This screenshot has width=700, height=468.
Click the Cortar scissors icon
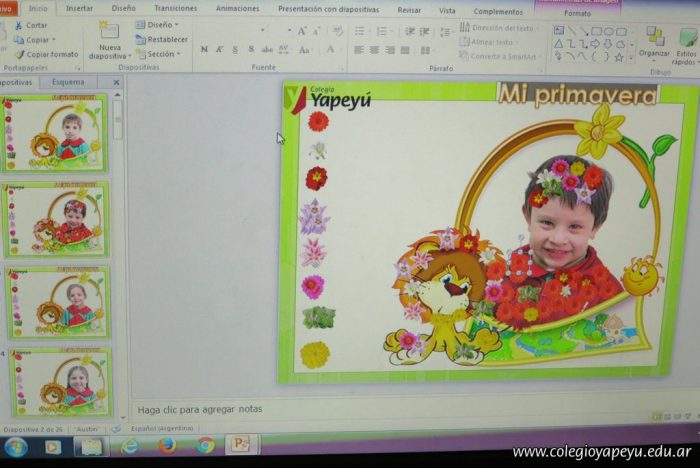[18, 25]
